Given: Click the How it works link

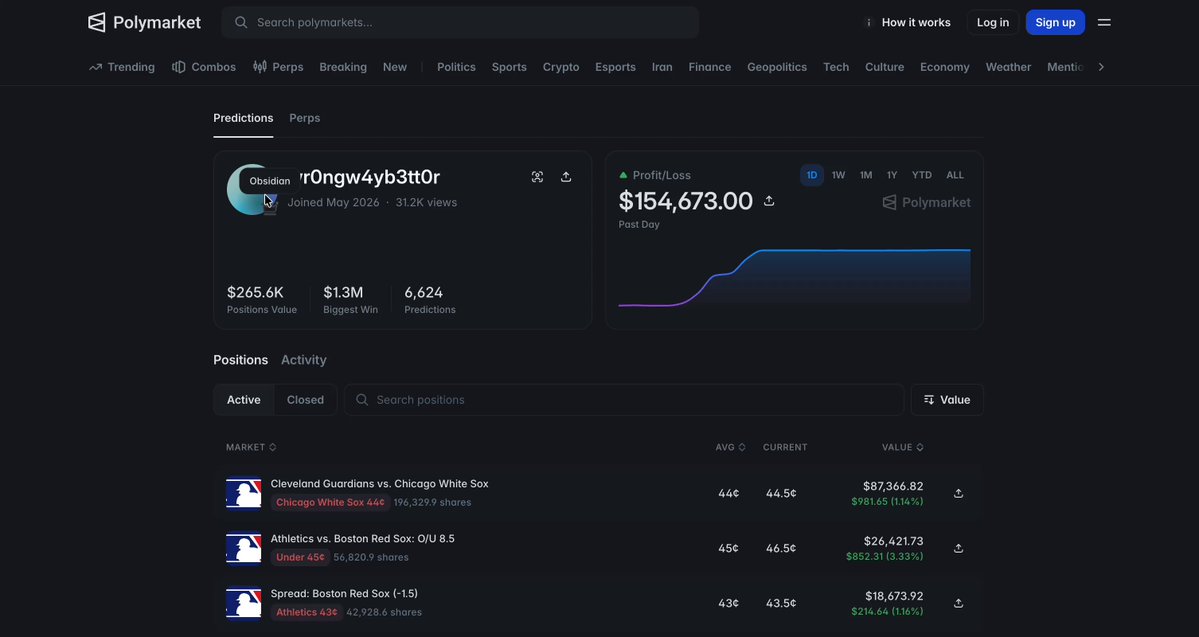Looking at the screenshot, I should [916, 22].
